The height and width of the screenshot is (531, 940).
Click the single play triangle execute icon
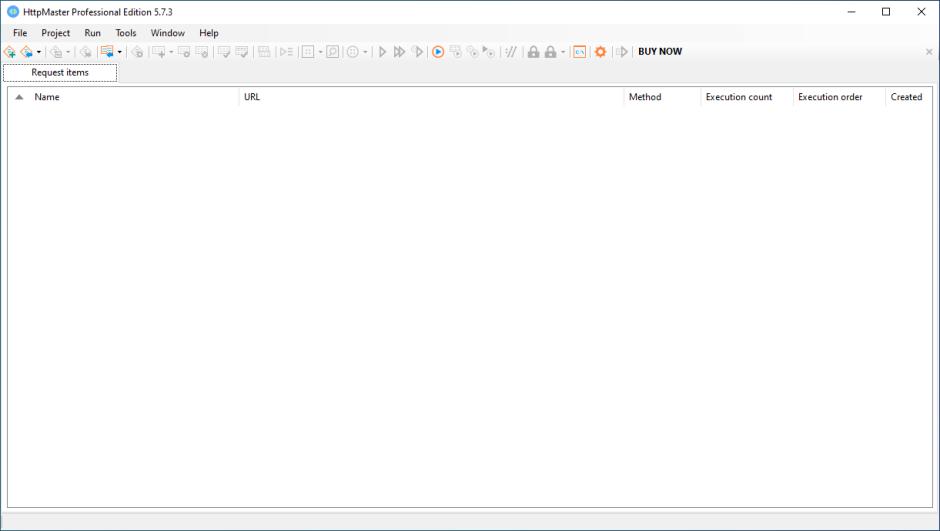[382, 52]
